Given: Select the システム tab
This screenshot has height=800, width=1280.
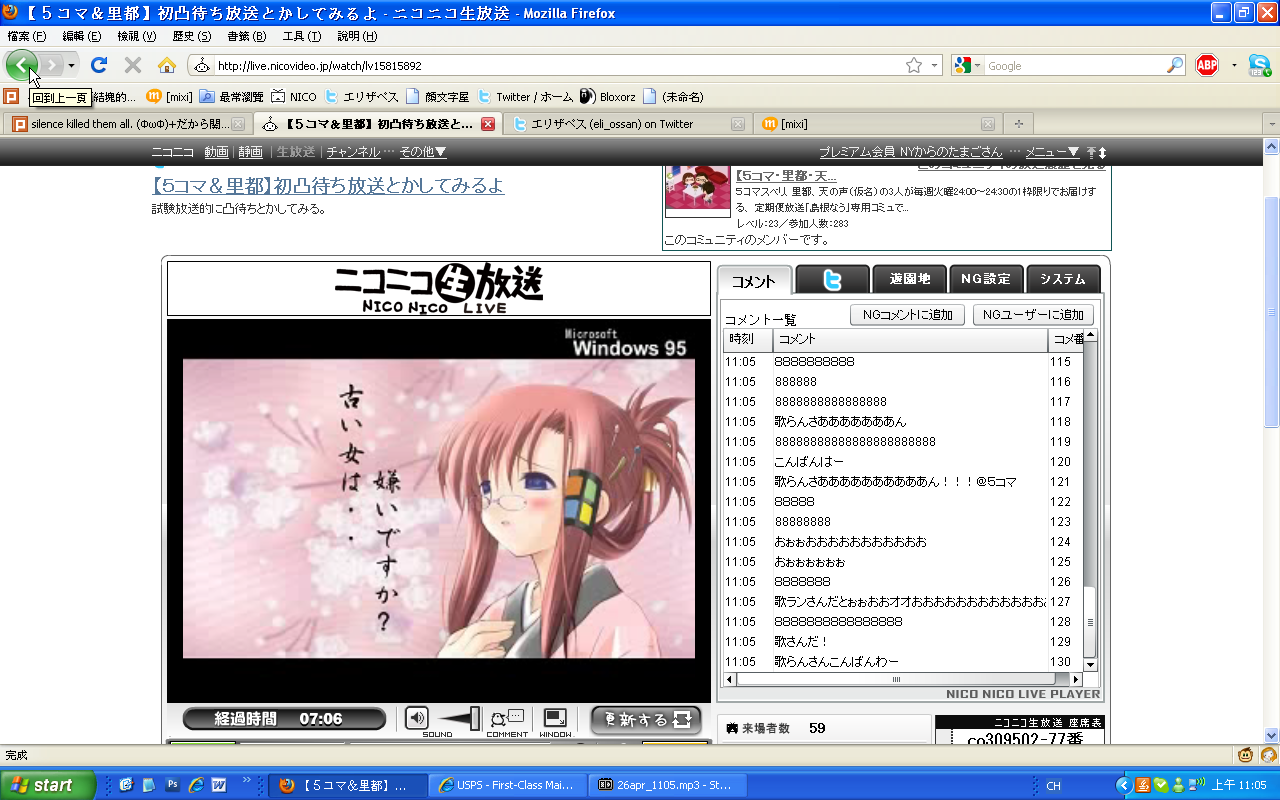Looking at the screenshot, I should [1062, 280].
